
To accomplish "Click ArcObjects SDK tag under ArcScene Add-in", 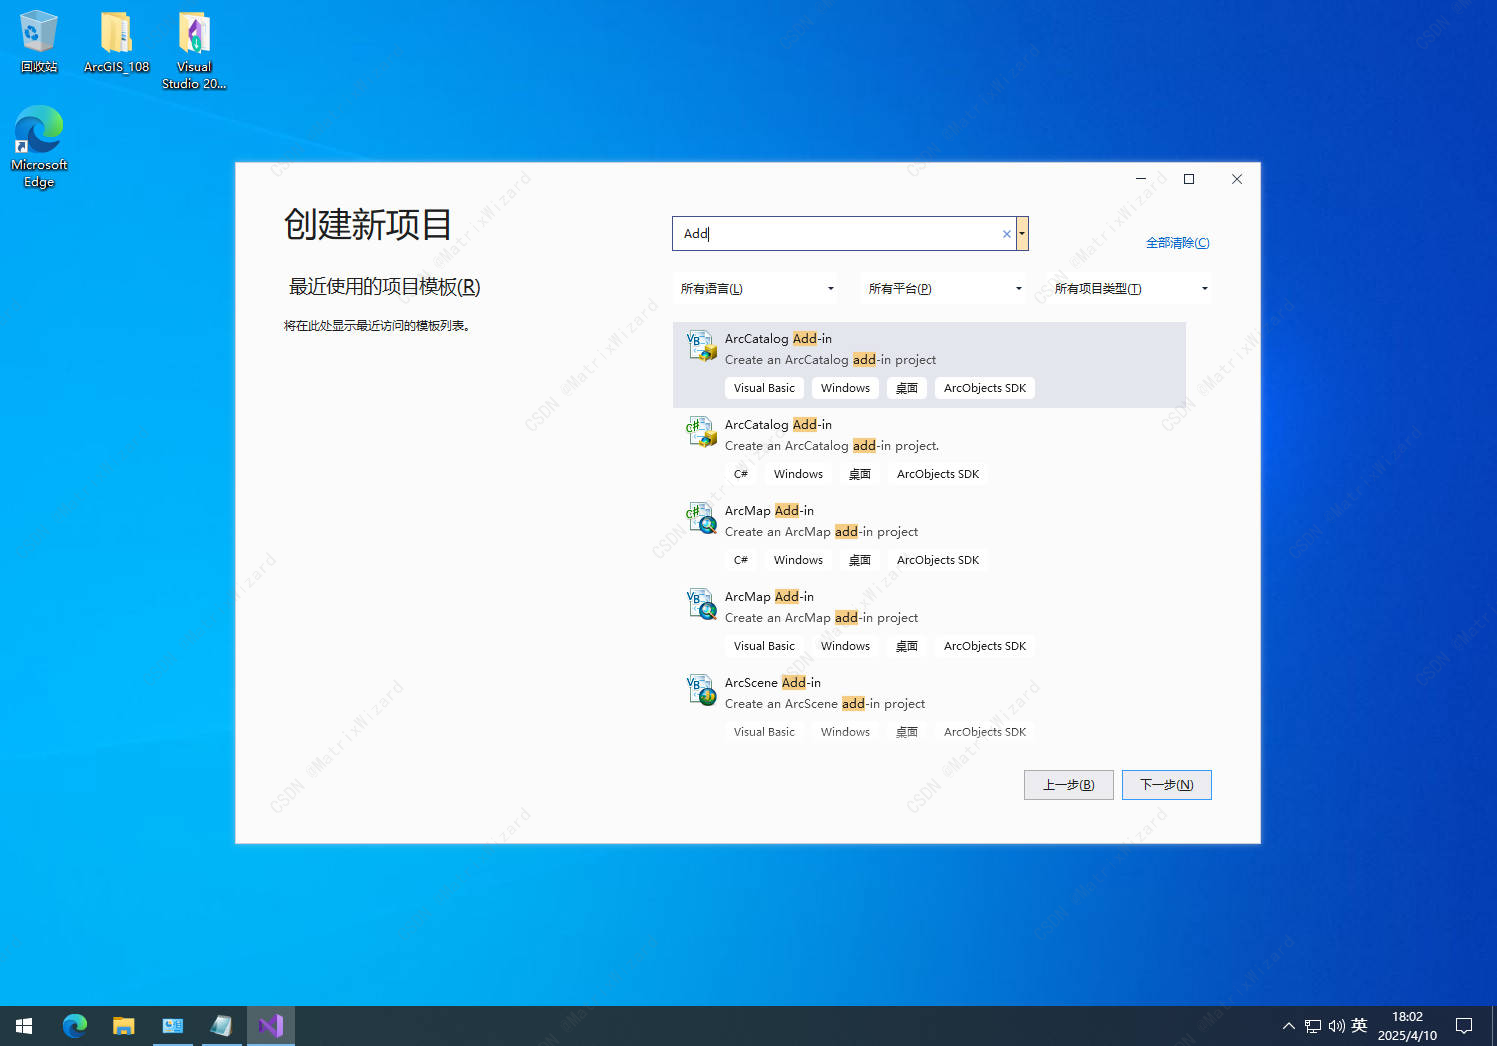I will point(985,732).
